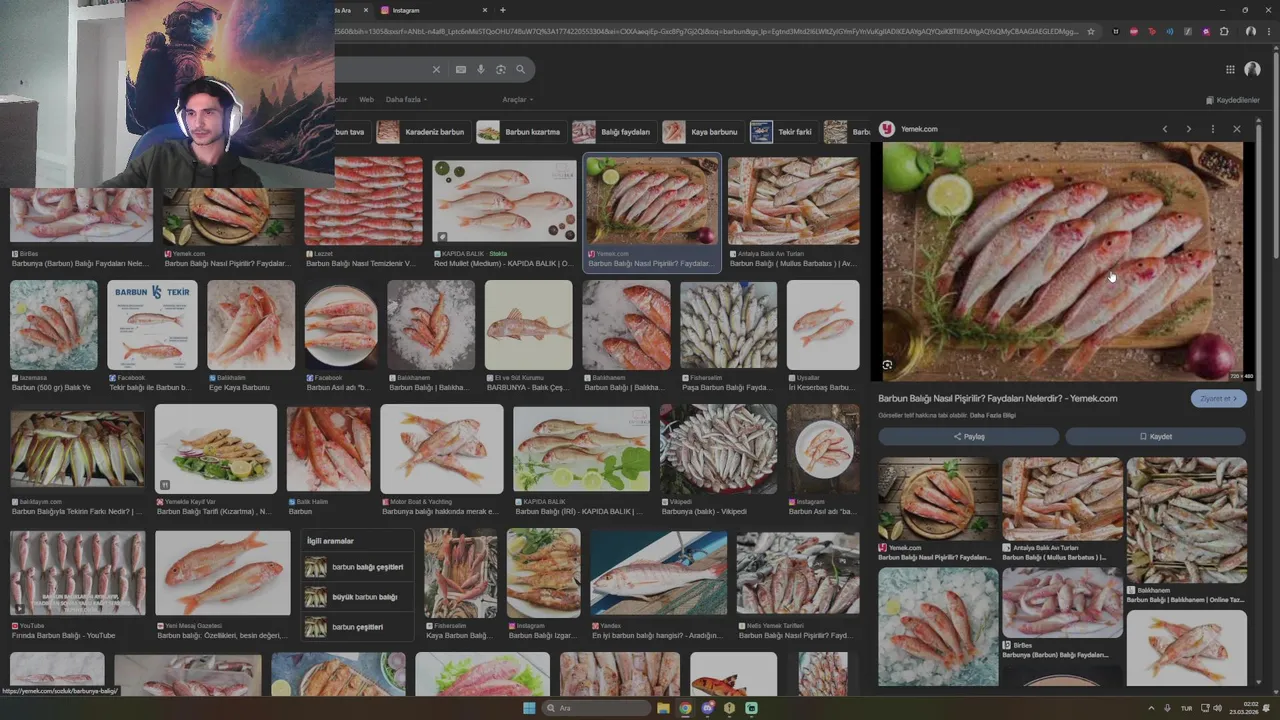Select the Karadeniz barbun filter chip
Image resolution: width=1280 pixels, height=720 pixels.
(423, 132)
